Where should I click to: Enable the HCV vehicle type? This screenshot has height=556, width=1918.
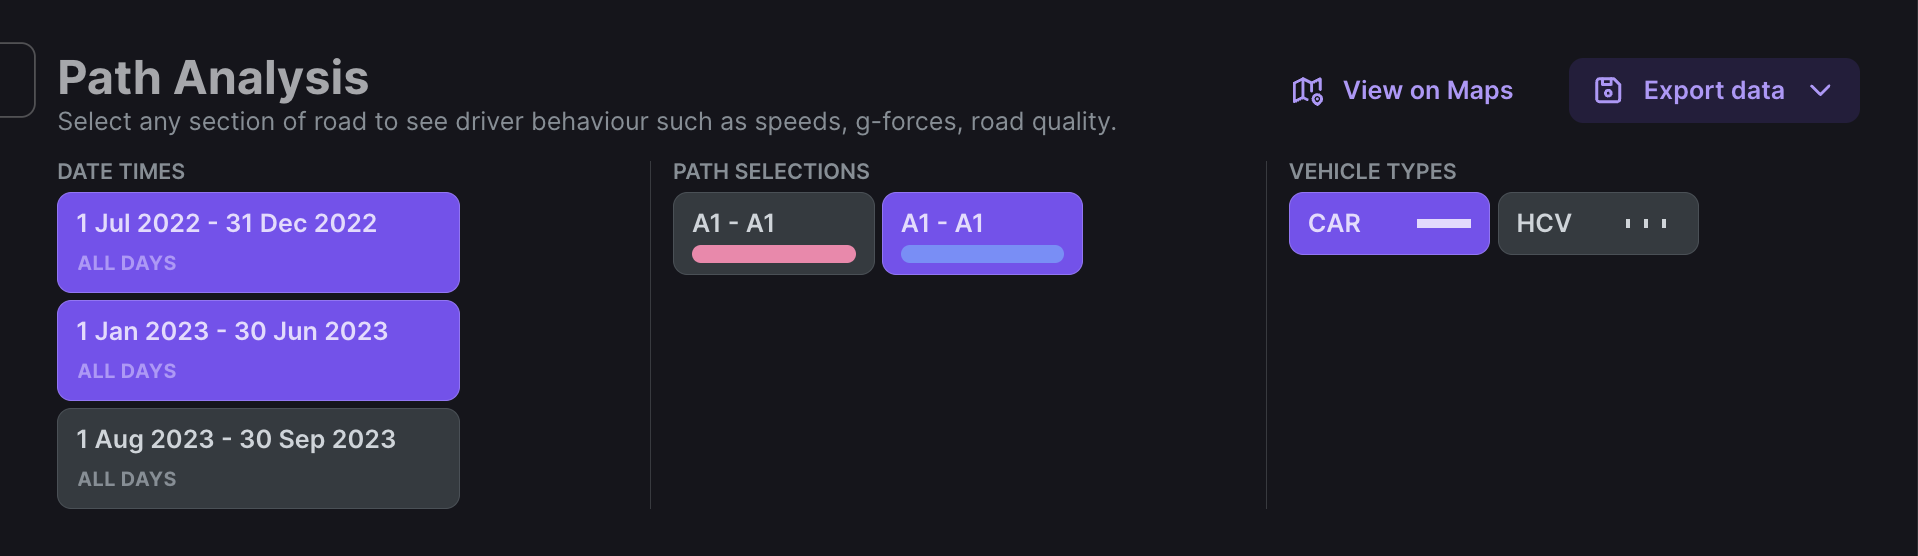point(1598,223)
